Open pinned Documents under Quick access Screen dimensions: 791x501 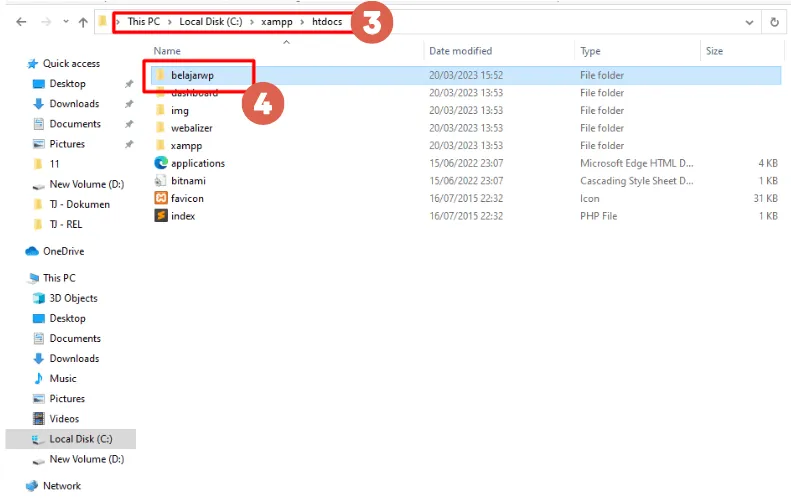(75, 124)
